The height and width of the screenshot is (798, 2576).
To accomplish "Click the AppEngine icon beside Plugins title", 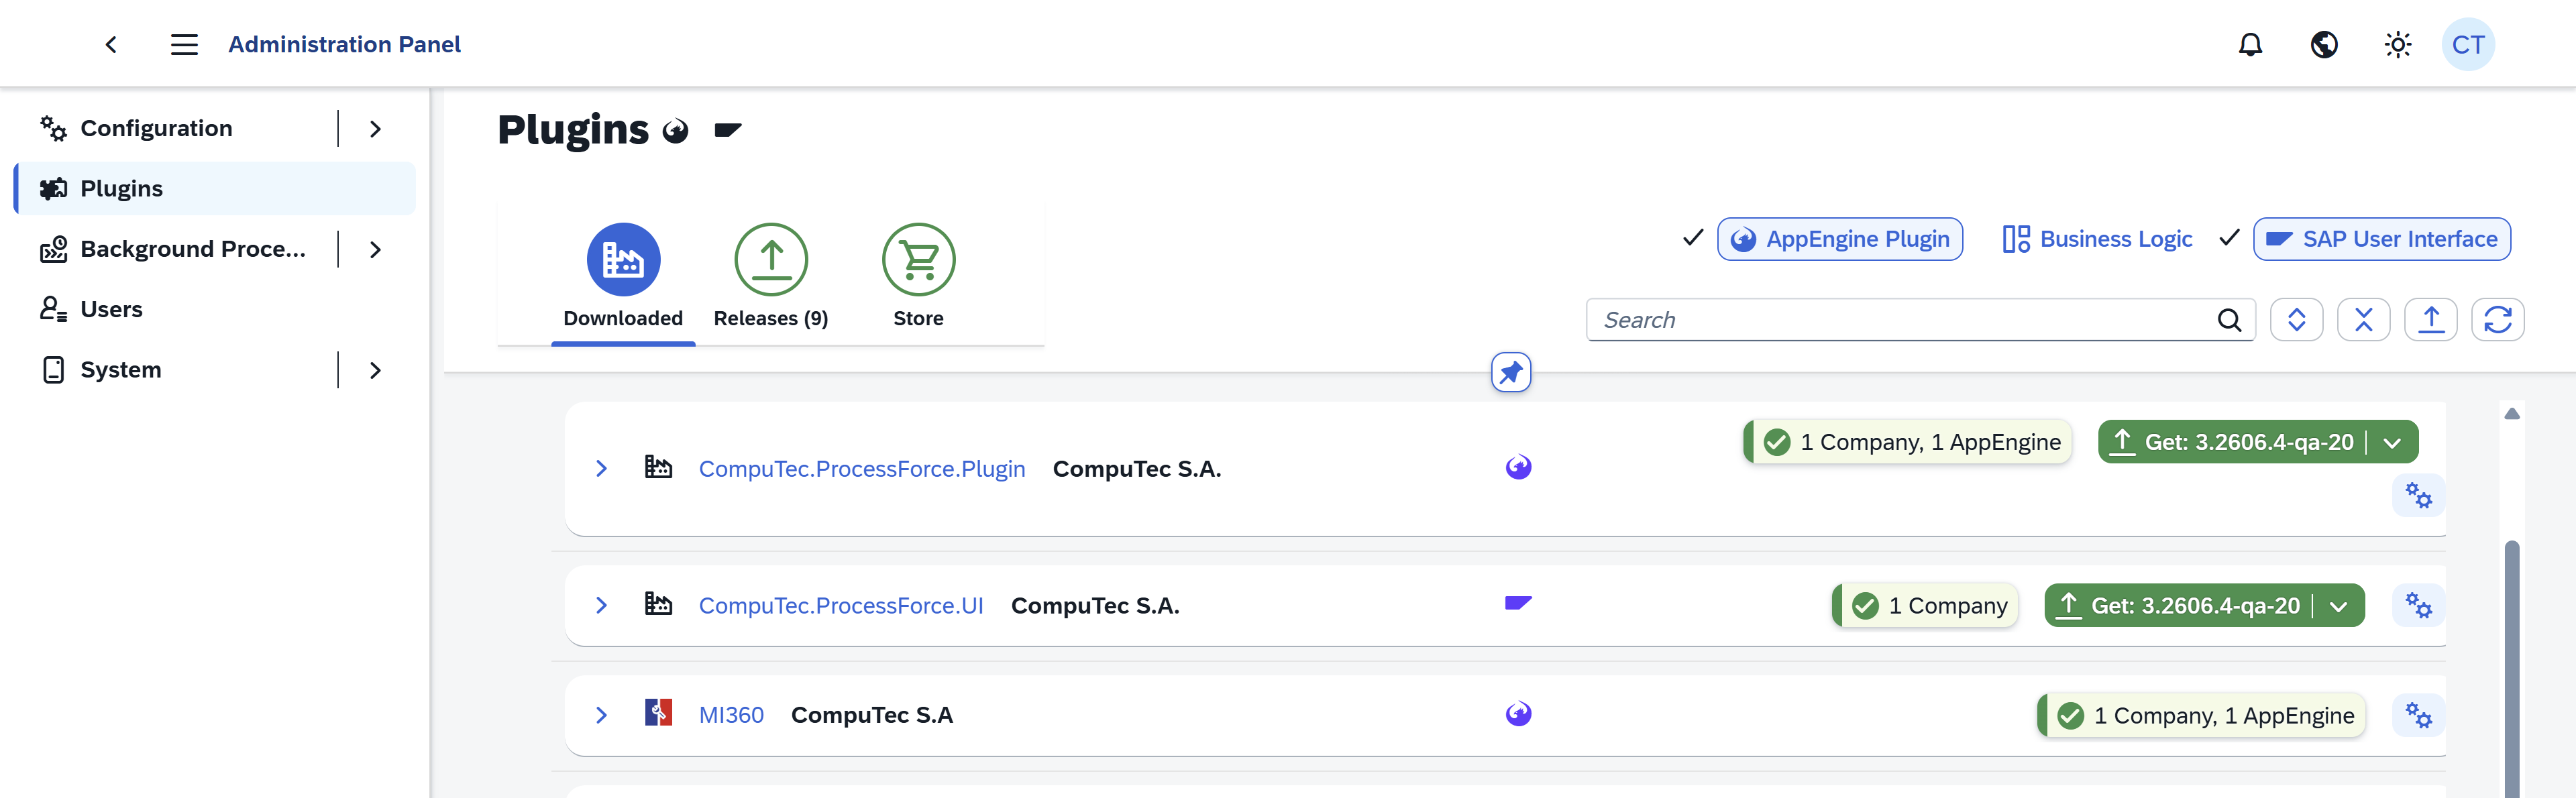I will tap(676, 131).
